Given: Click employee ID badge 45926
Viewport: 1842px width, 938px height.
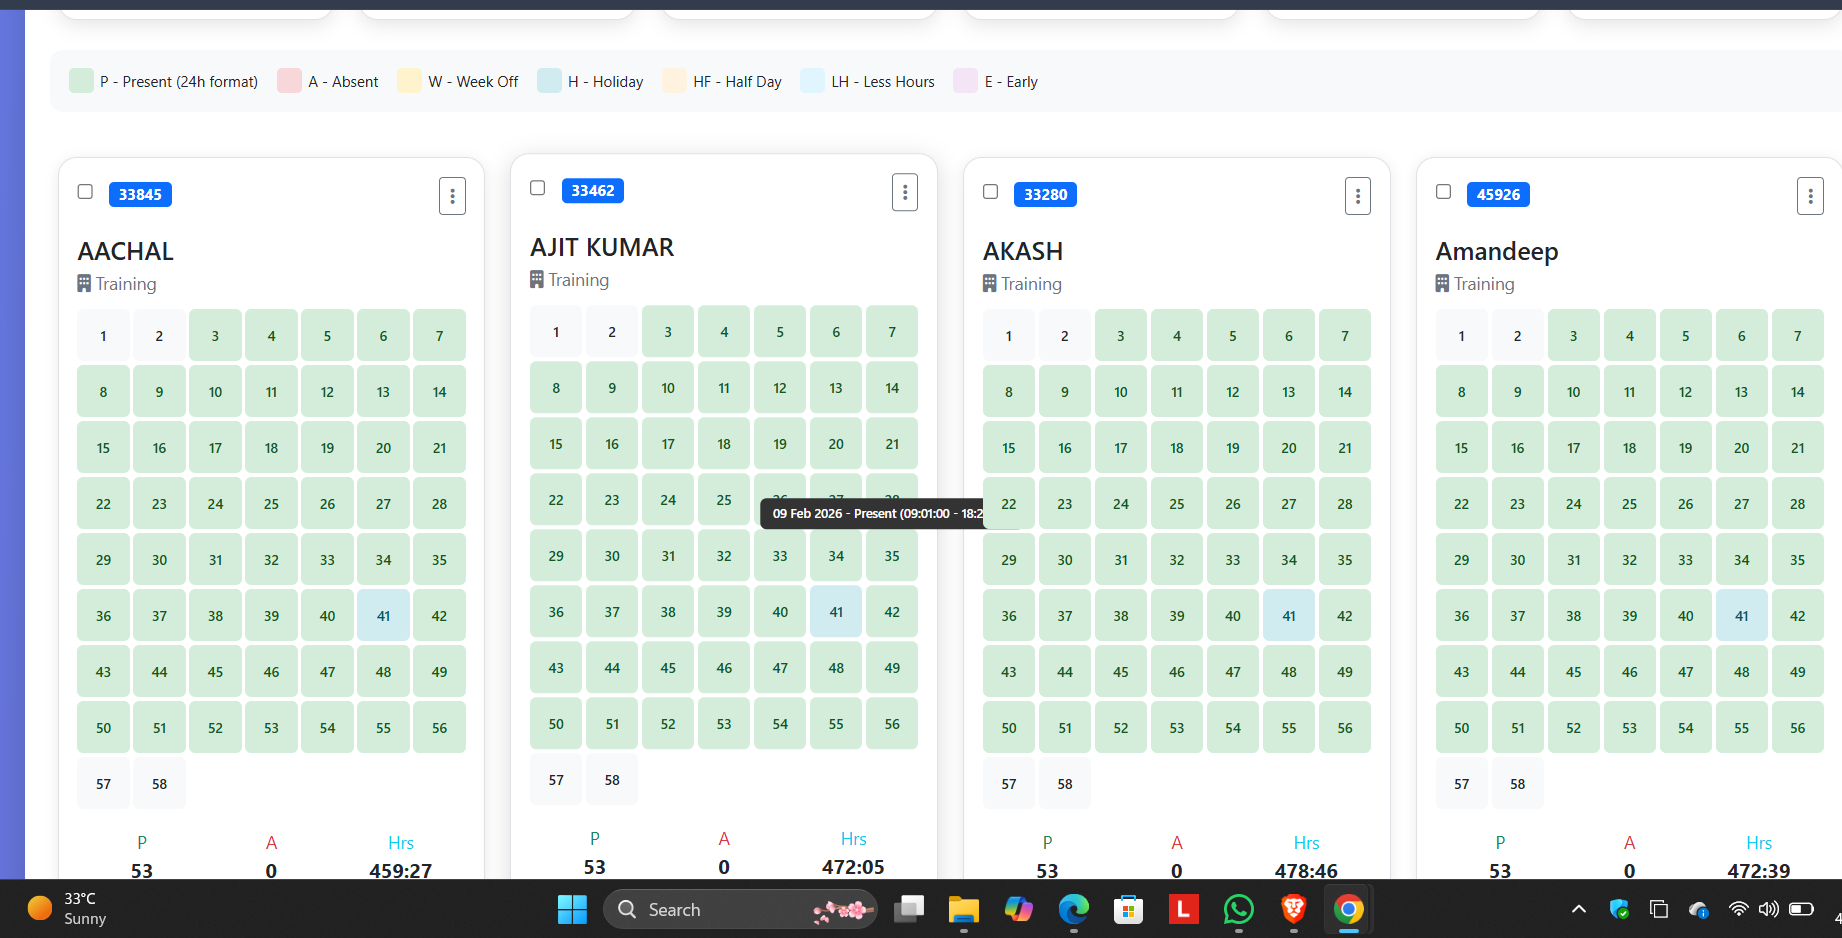Looking at the screenshot, I should [x=1498, y=194].
